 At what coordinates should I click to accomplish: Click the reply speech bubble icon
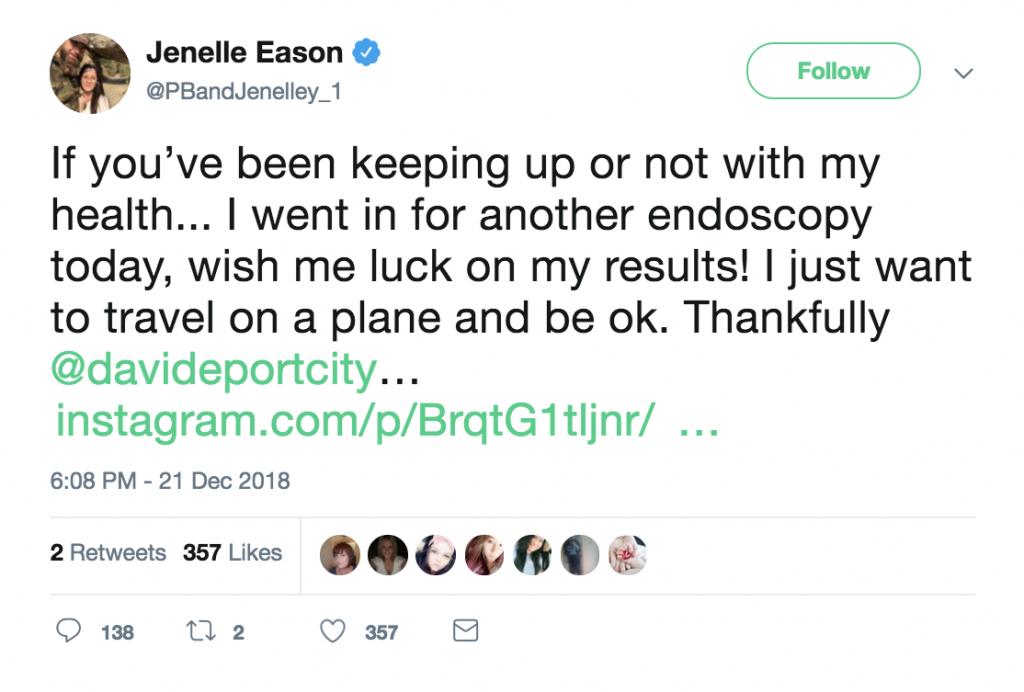[x=70, y=631]
